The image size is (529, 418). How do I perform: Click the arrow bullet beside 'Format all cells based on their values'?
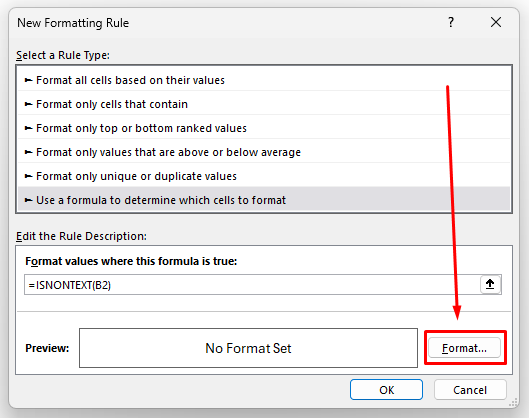(28, 80)
